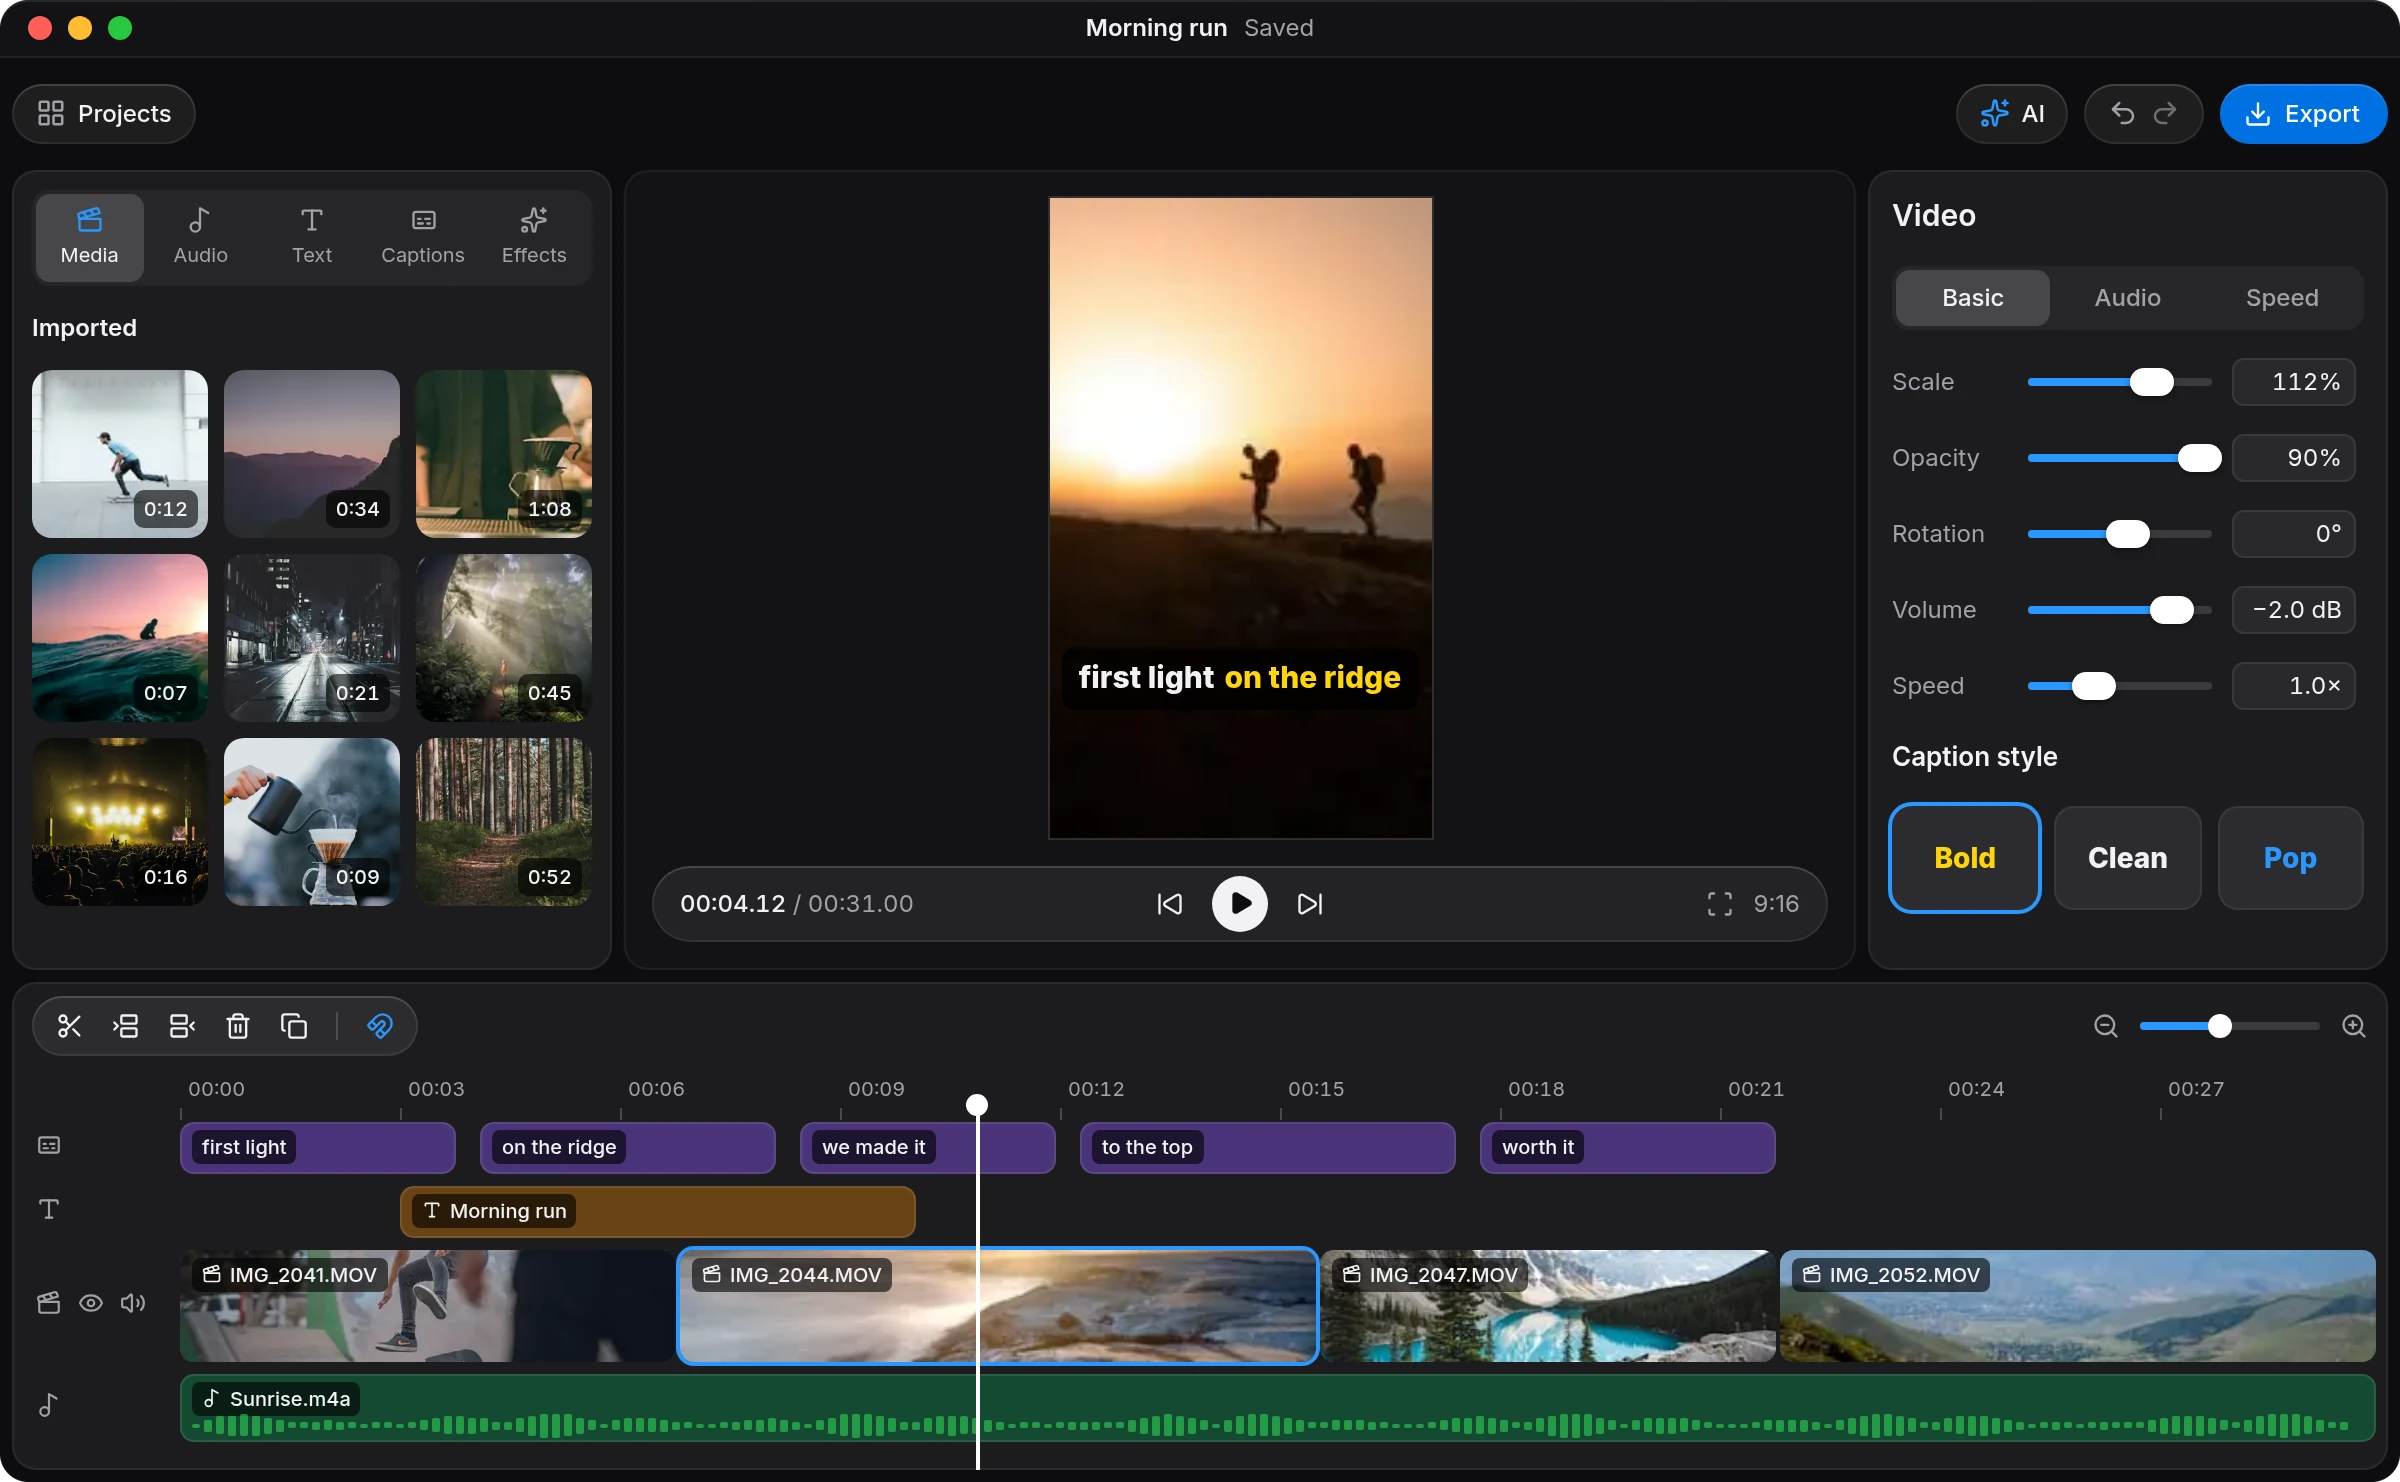The width and height of the screenshot is (2400, 1482).
Task: Choose the Pop caption style
Action: [2291, 858]
